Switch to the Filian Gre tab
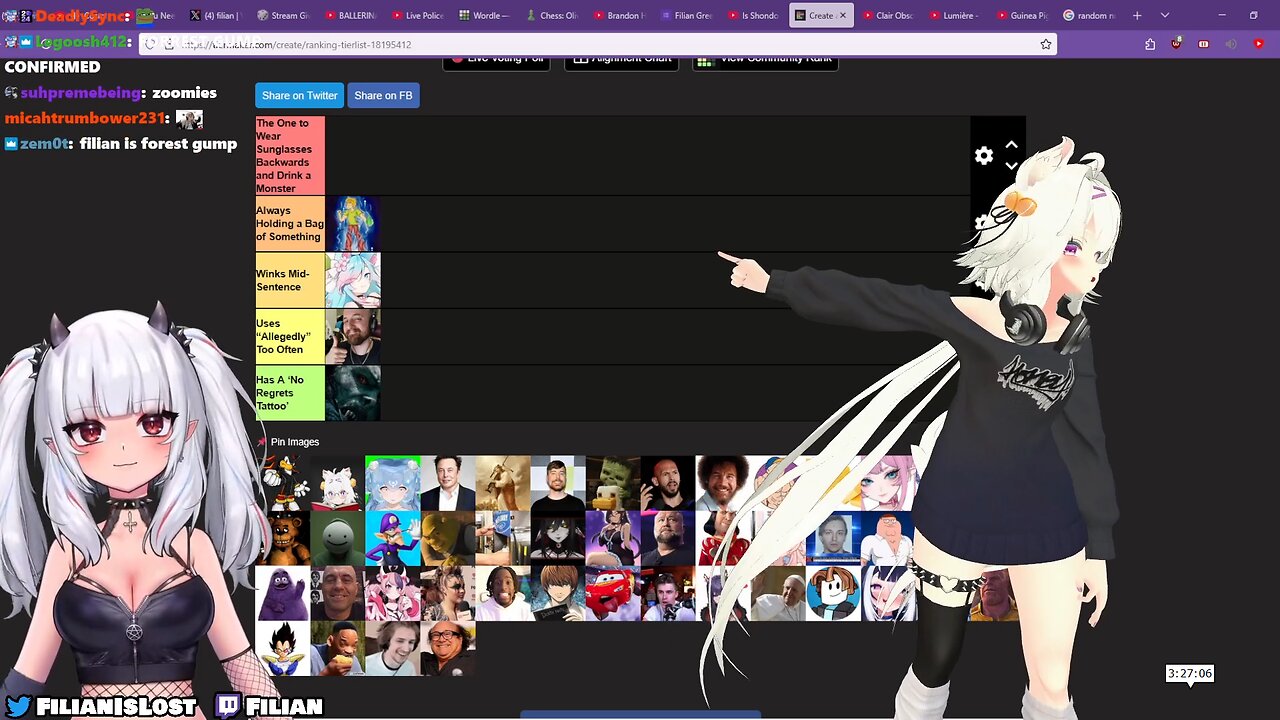 point(686,15)
